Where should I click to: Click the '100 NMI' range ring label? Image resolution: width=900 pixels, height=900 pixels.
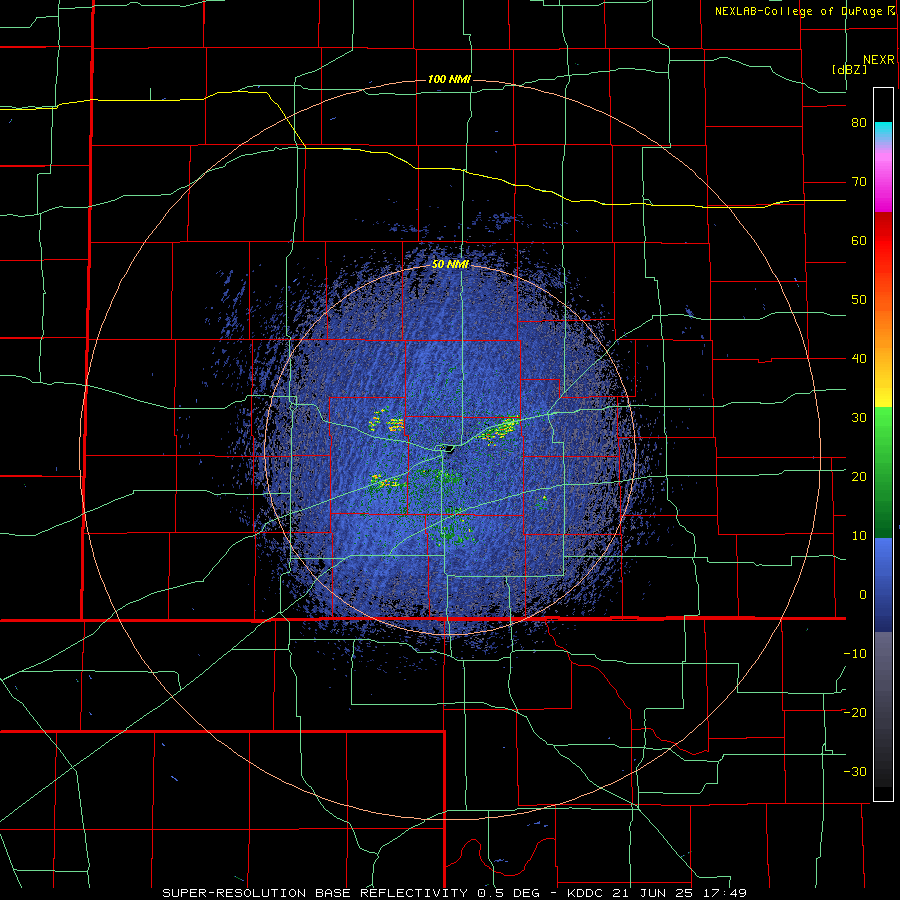tap(449, 79)
